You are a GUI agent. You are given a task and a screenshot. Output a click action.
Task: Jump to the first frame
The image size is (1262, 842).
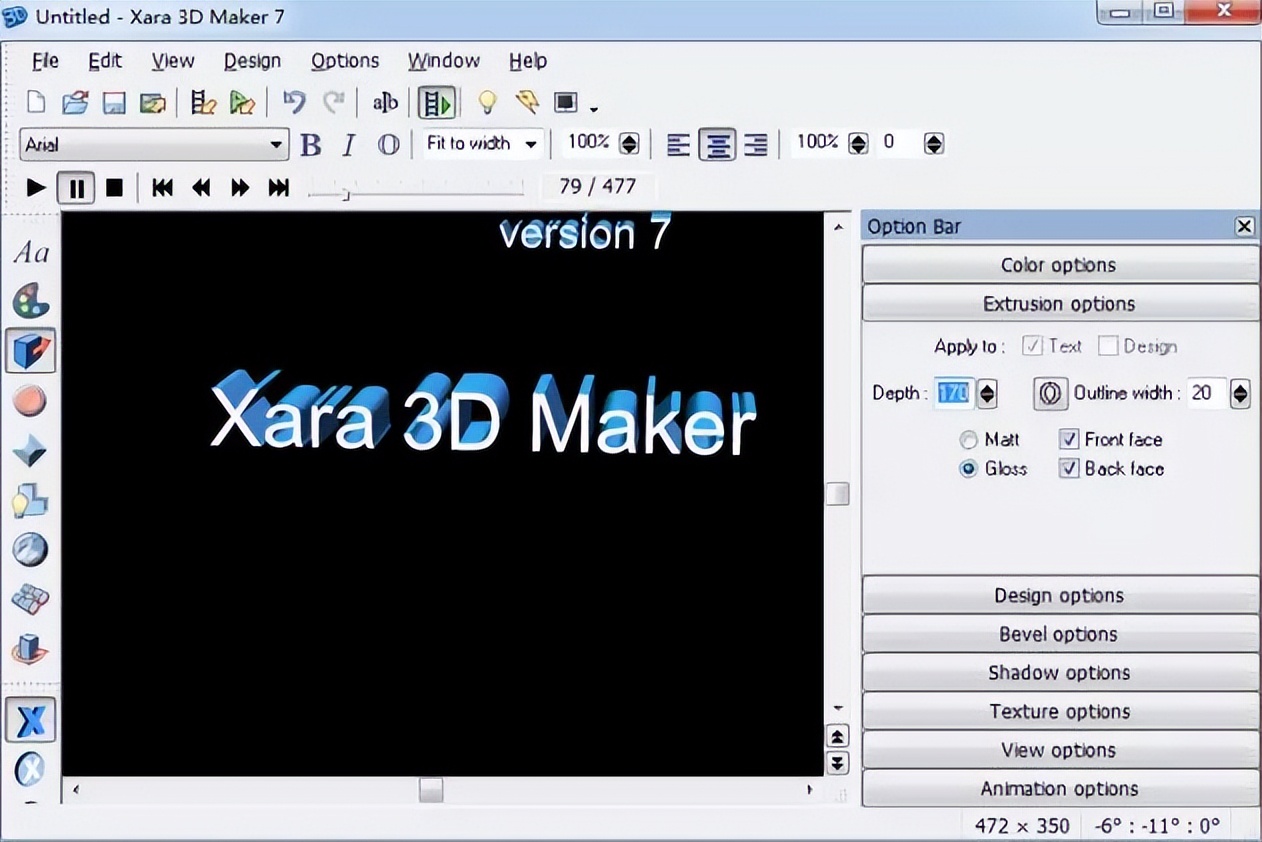coord(162,187)
